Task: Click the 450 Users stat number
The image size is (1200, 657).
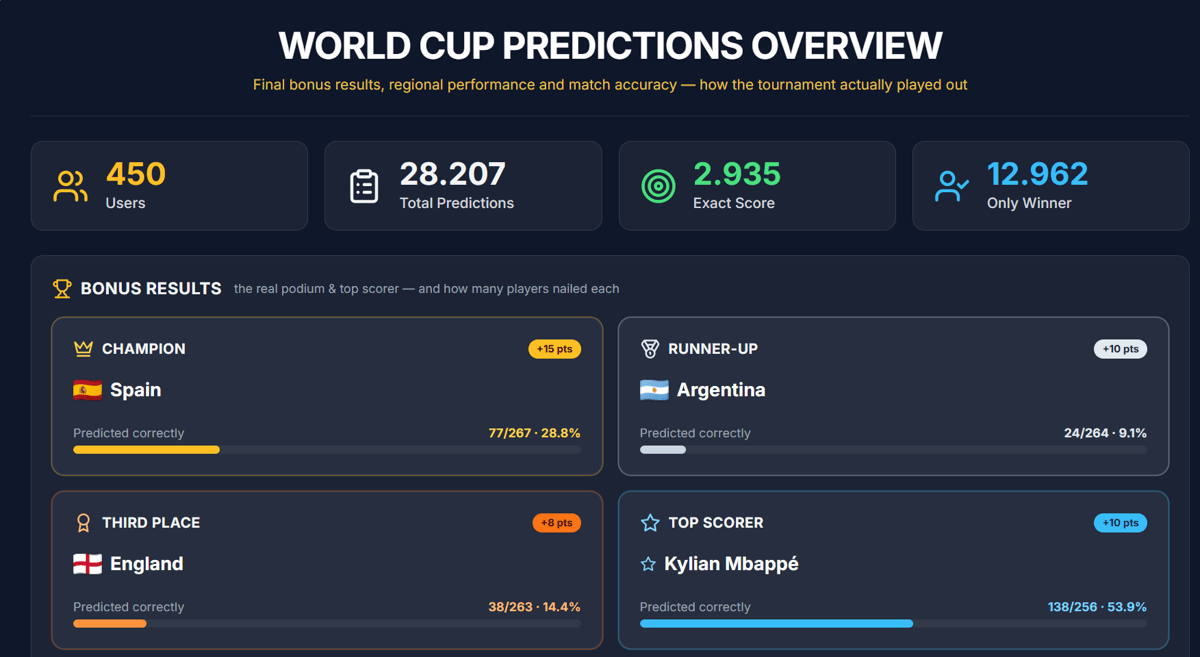Action: tap(136, 174)
